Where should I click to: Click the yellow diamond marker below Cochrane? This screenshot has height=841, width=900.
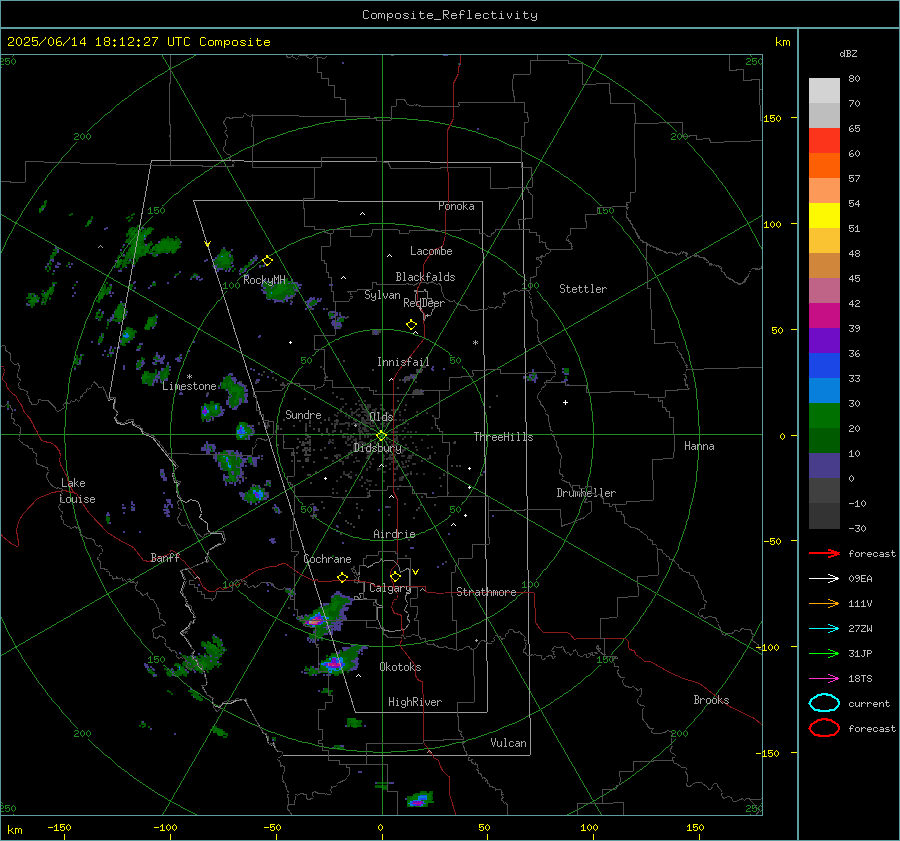[x=343, y=577]
